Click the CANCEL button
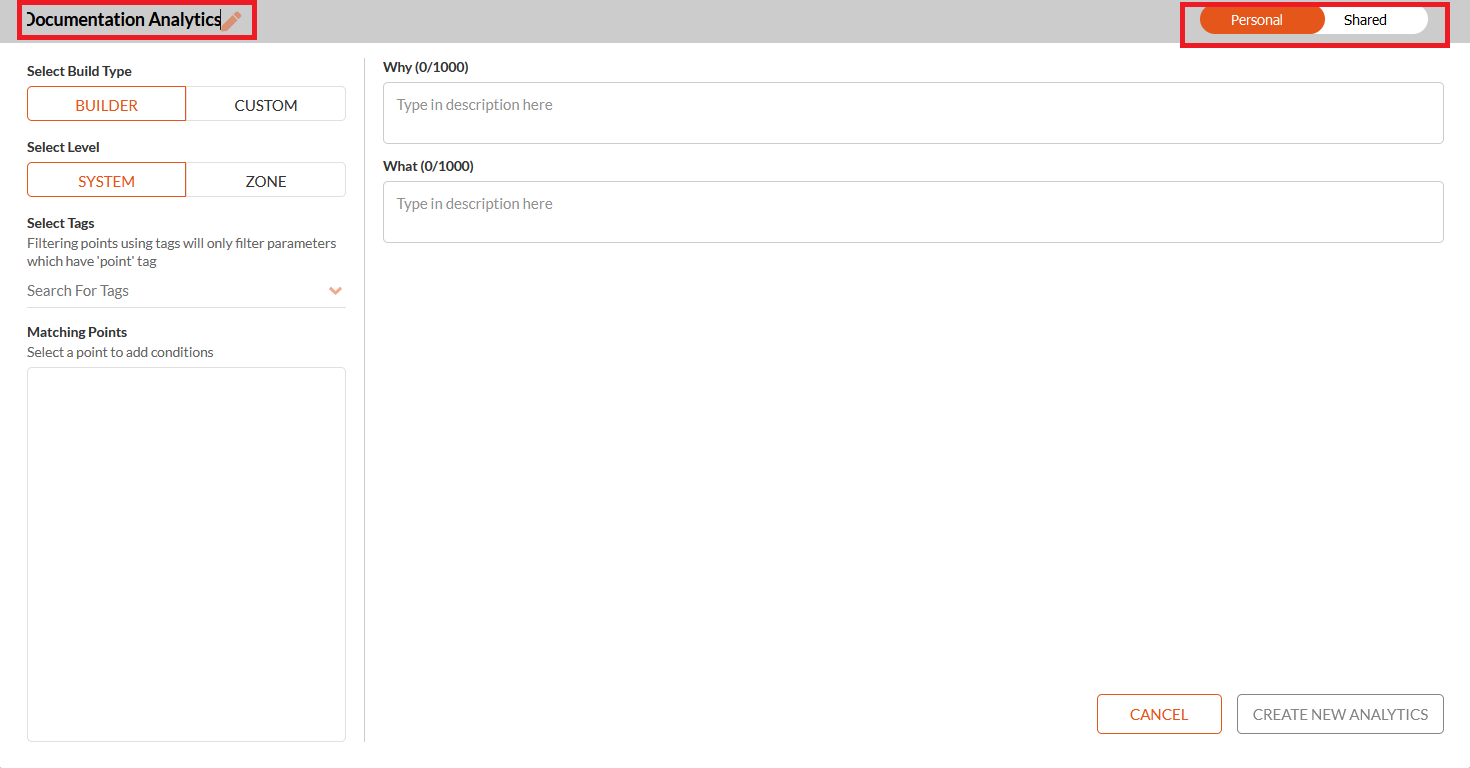Viewport: 1470px width, 768px height. pos(1159,714)
